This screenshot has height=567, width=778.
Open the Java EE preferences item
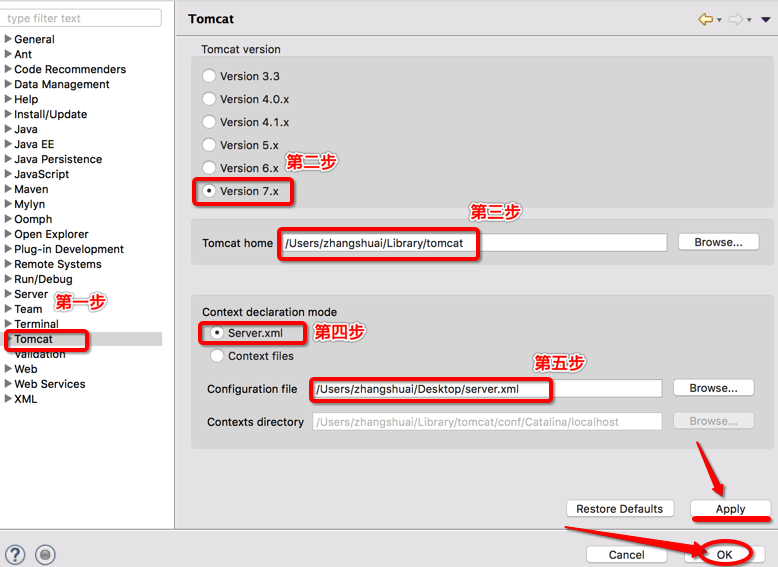[34, 144]
